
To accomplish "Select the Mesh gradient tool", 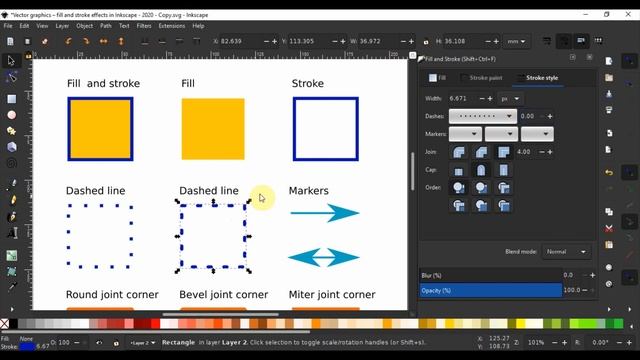I will (x=11, y=271).
